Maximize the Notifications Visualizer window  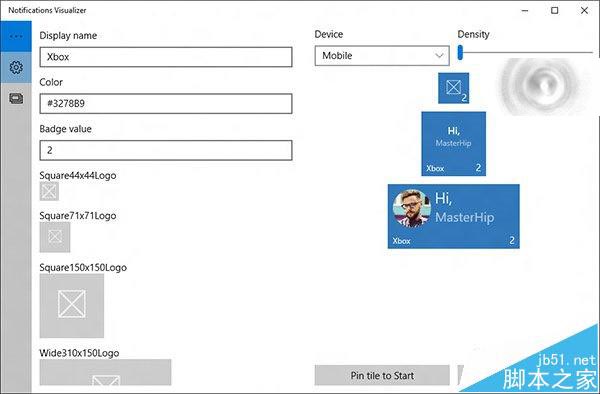point(554,11)
